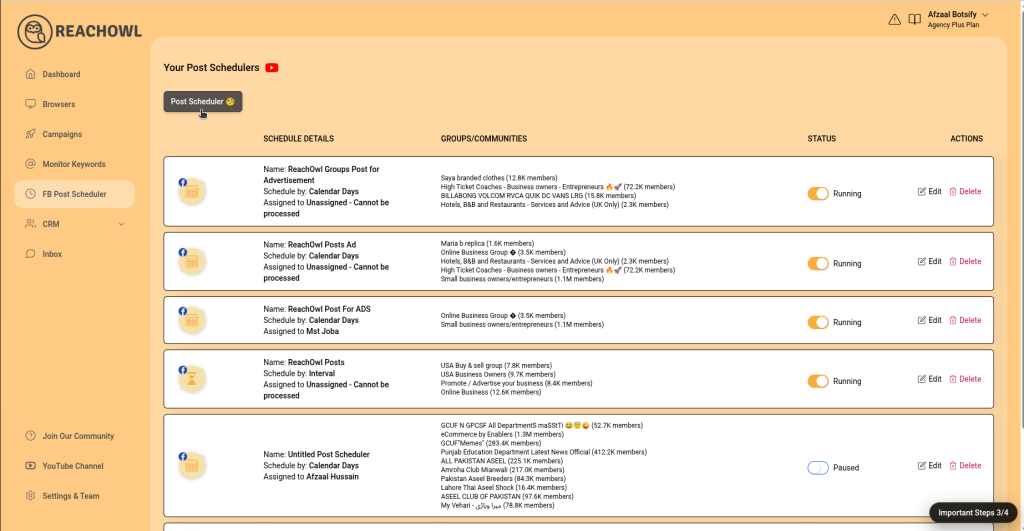
Task: Click the Join Our Community icon
Action: (31, 436)
